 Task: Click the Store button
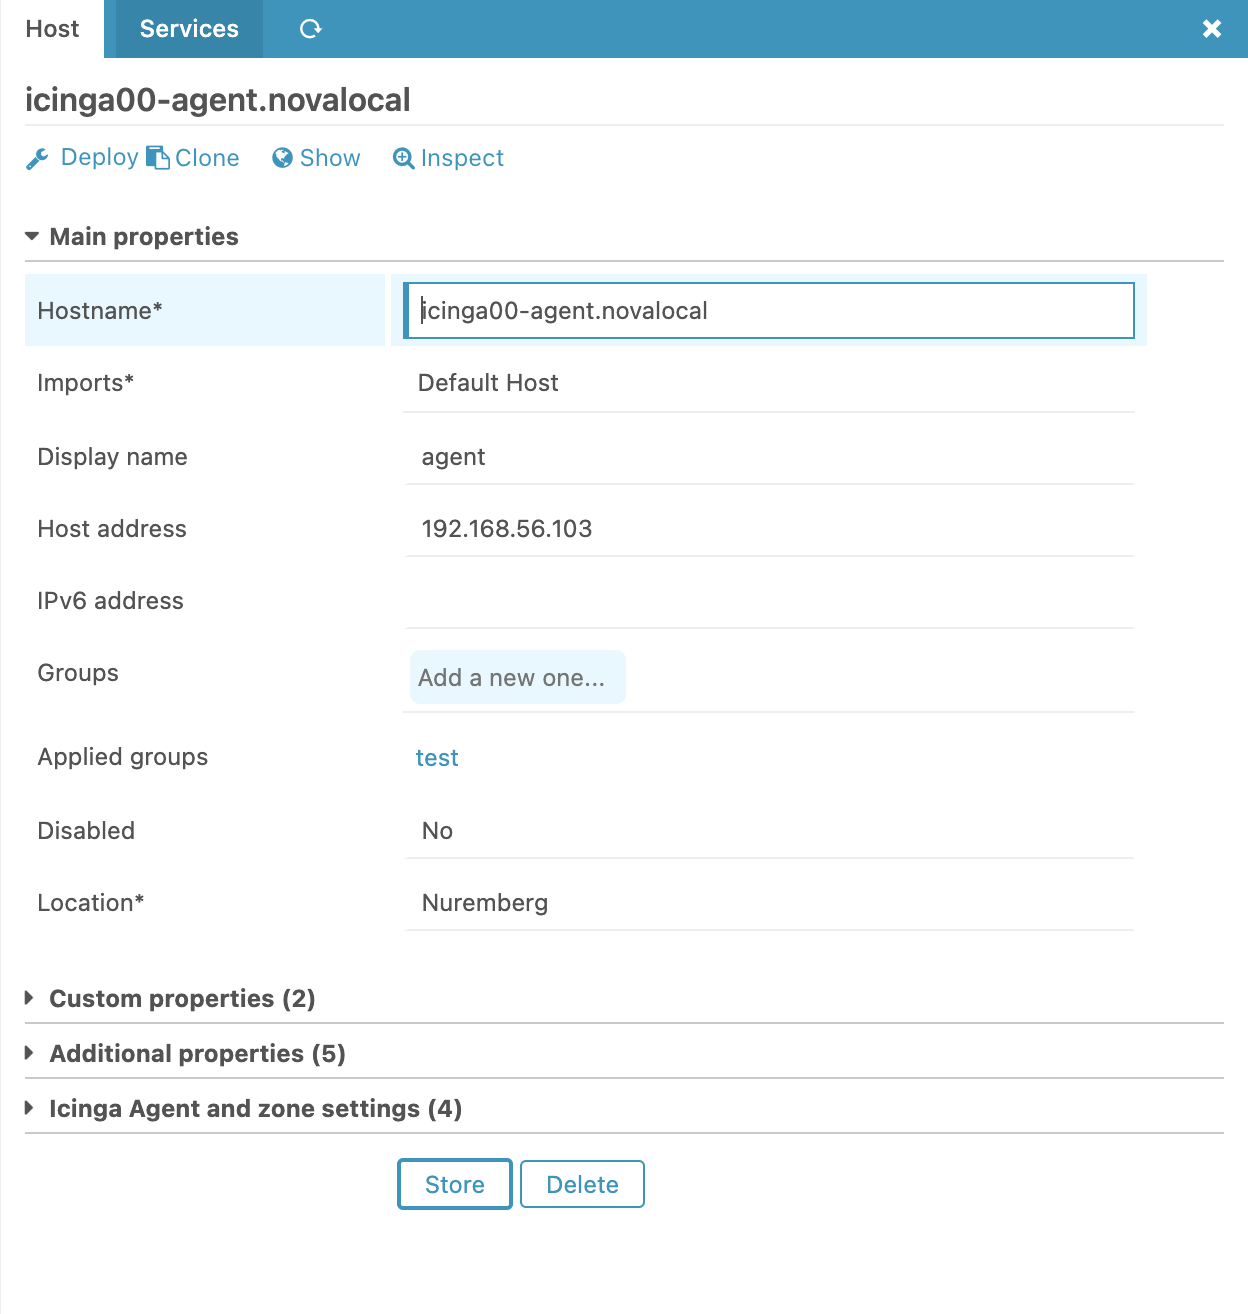(454, 1184)
